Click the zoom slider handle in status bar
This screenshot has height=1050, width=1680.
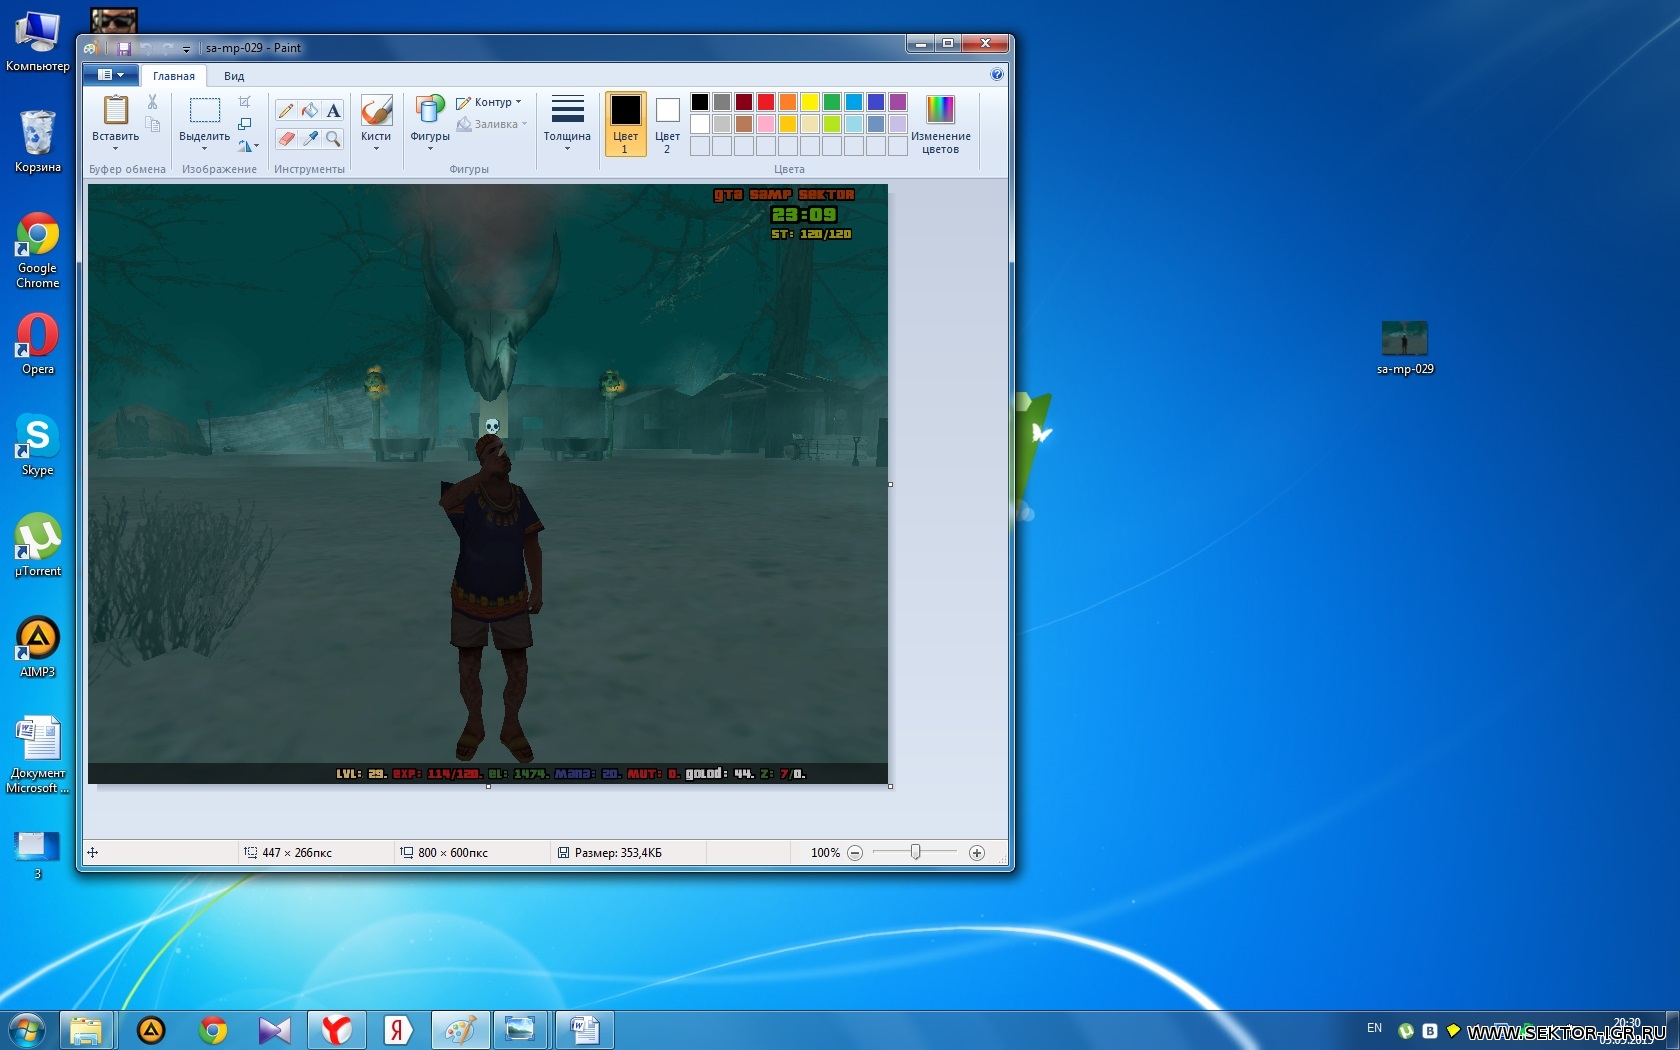coord(915,852)
